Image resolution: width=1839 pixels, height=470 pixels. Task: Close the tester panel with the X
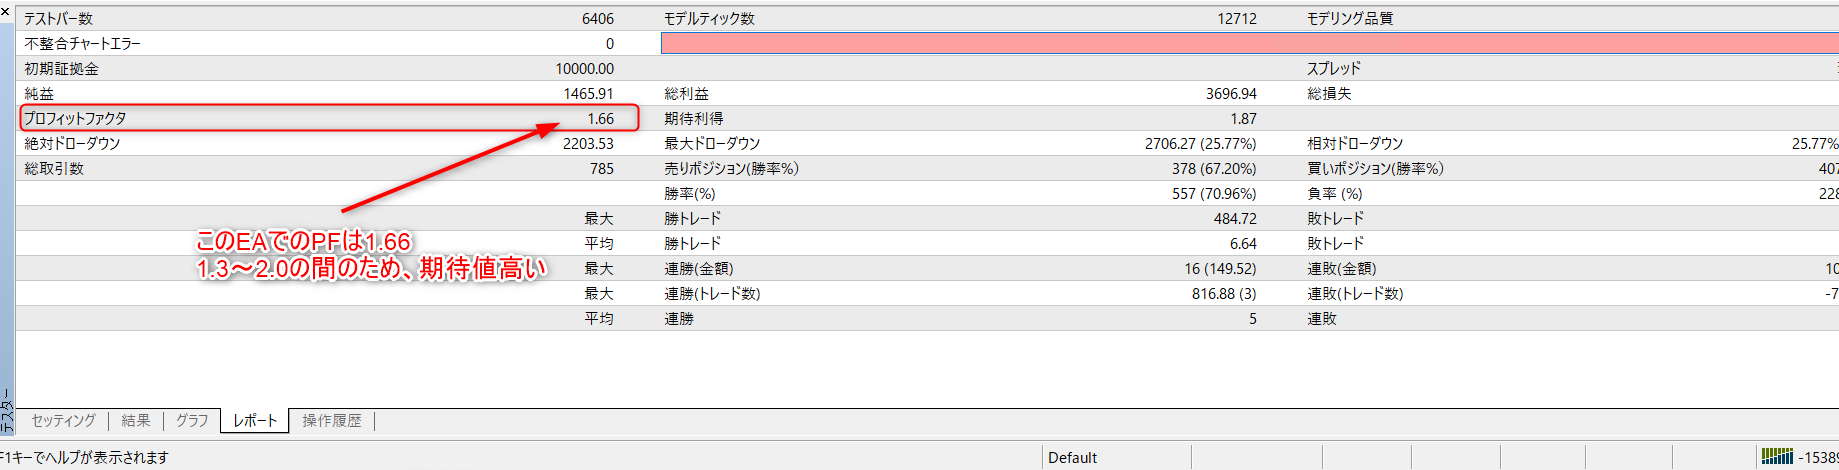pyautogui.click(x=5, y=11)
